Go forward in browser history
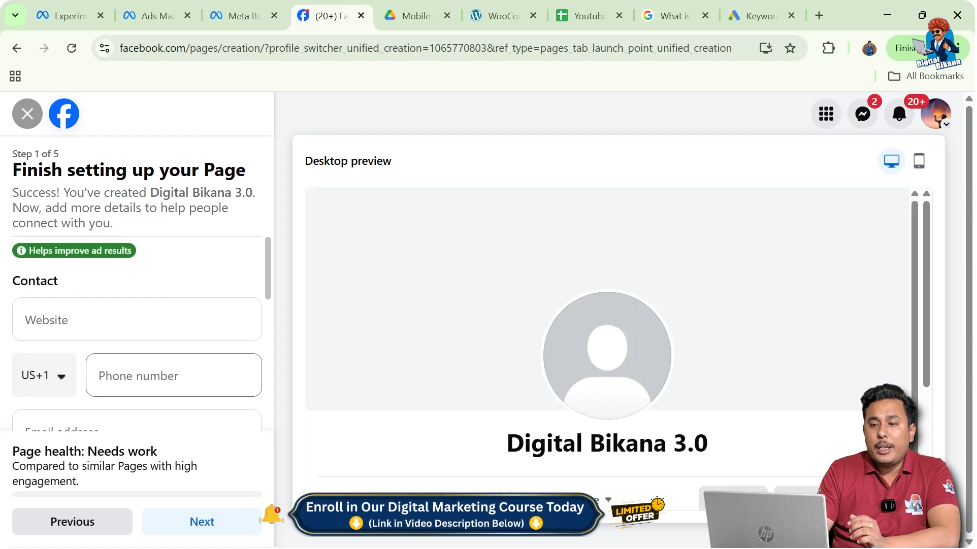 (x=44, y=48)
